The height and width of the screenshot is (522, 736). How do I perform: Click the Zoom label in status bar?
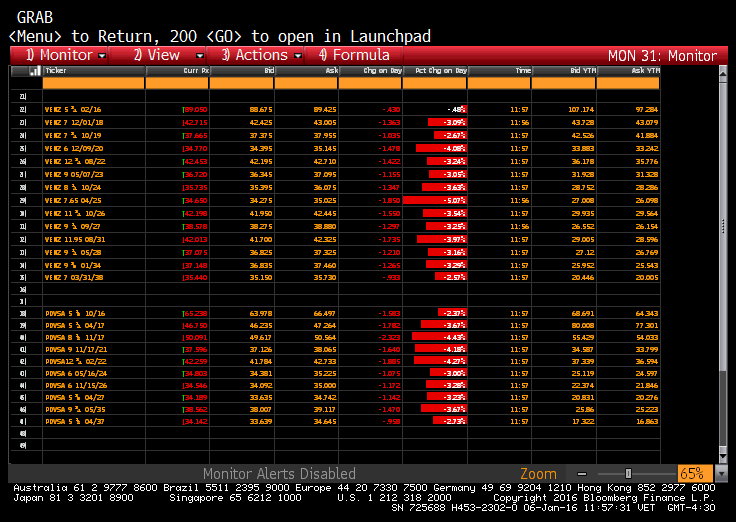tap(538, 474)
